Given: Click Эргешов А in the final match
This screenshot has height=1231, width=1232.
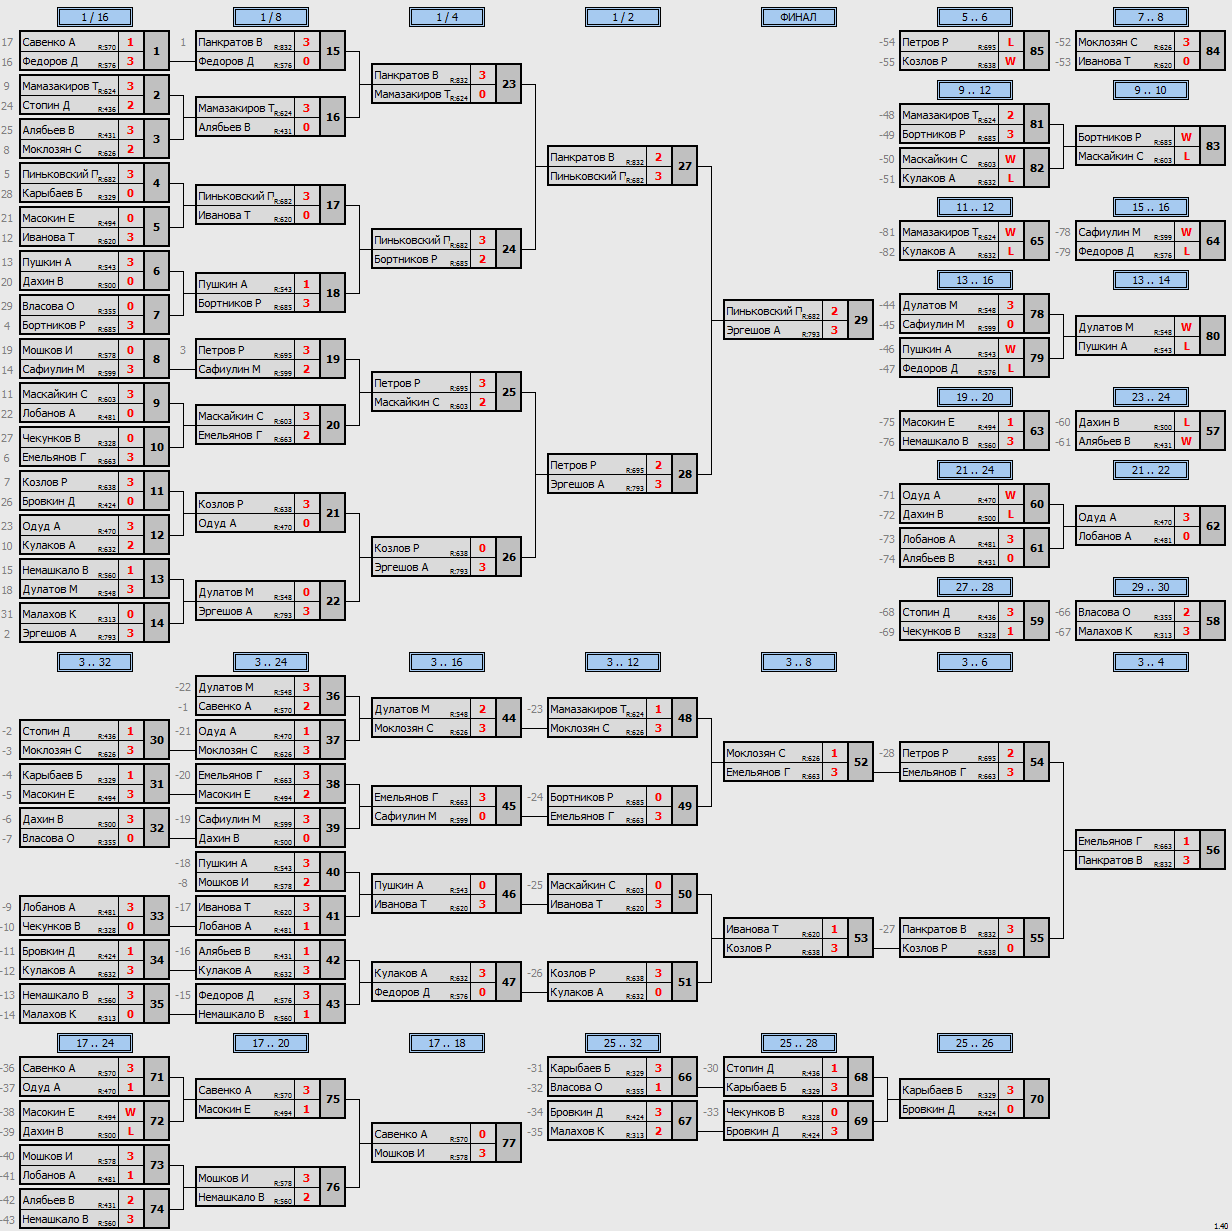Looking at the screenshot, I should tap(753, 330).
